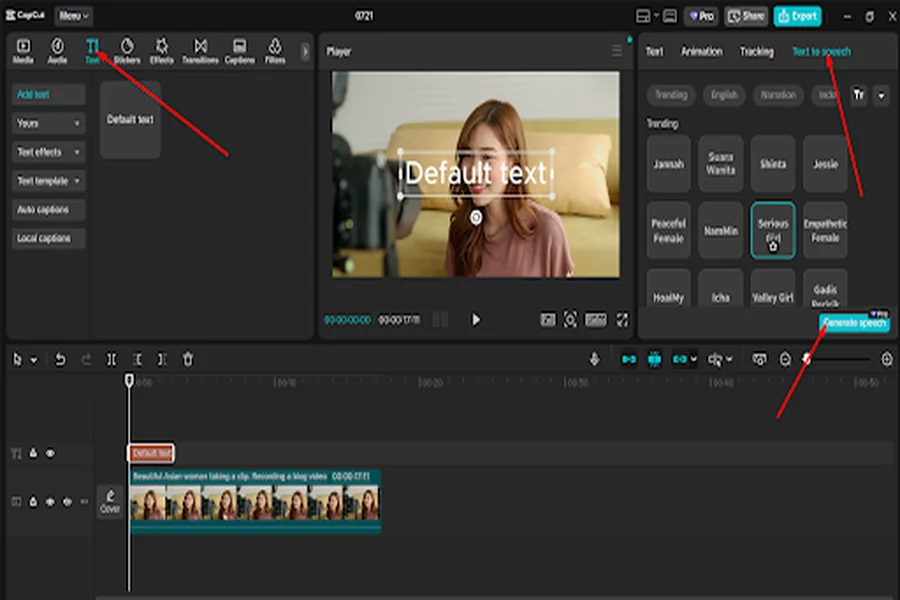Toggle visibility eye on text track
This screenshot has height=600, width=900.
[x=51, y=454]
